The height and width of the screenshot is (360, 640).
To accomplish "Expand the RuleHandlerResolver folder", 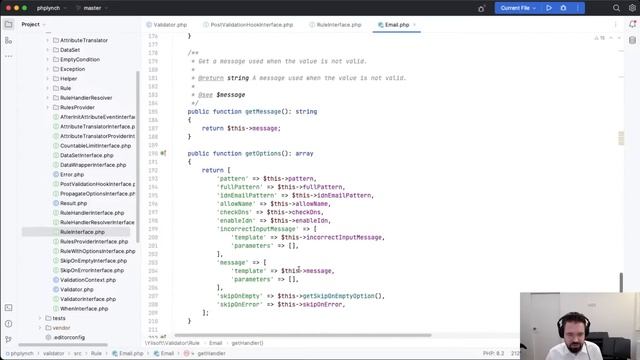I will 47,98.
